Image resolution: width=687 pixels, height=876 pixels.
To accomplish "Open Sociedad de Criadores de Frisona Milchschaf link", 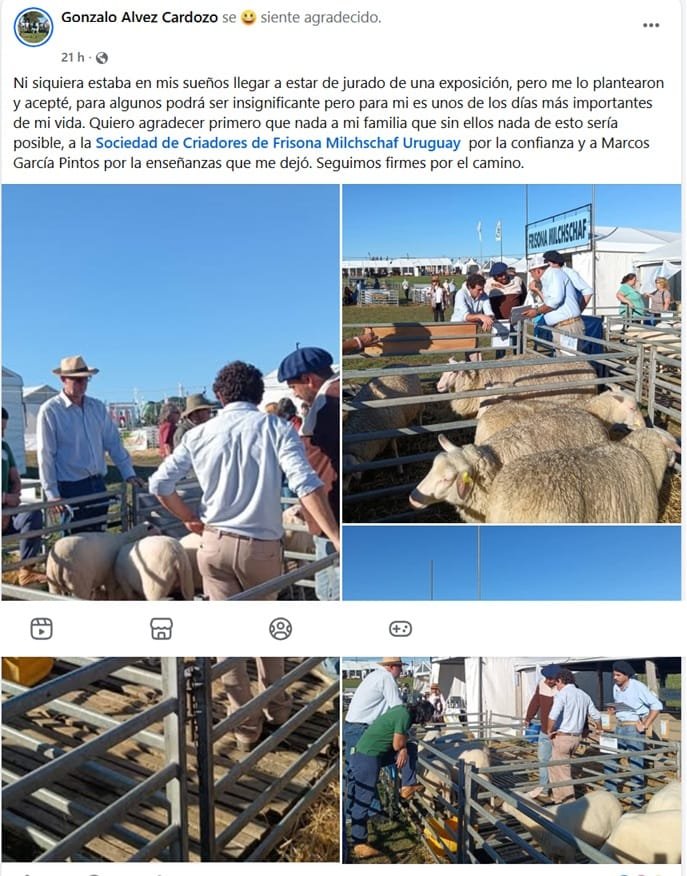I will click(278, 143).
